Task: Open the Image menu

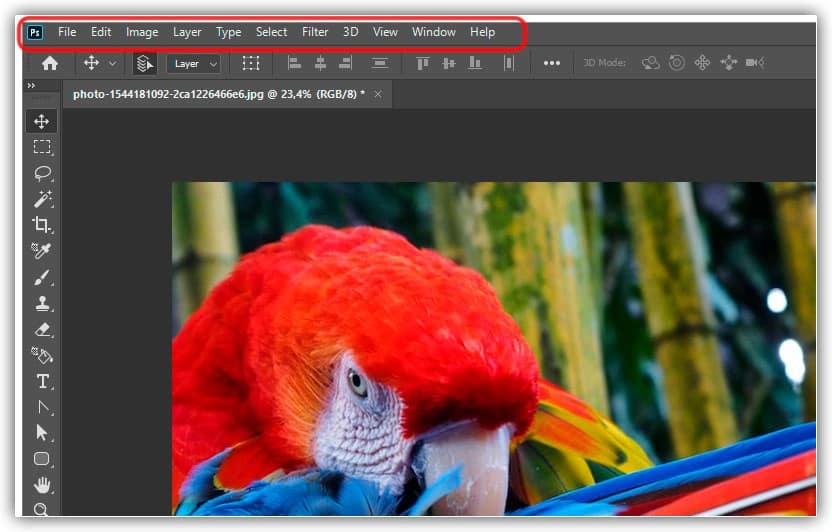Action: tap(142, 32)
